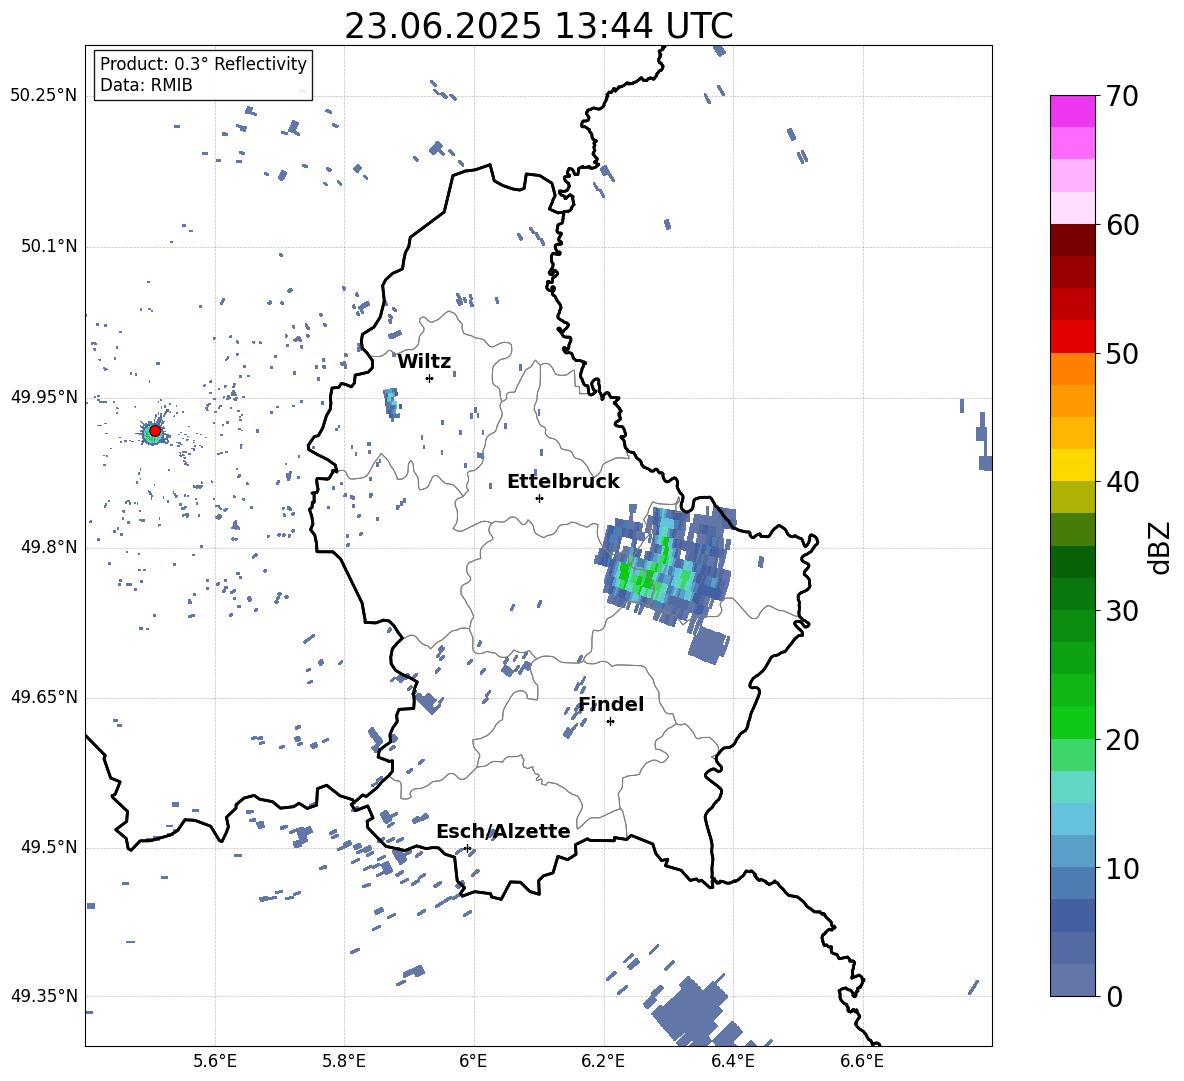
Task: Click the 6.6°E longitude label
Action: click(x=862, y=1061)
